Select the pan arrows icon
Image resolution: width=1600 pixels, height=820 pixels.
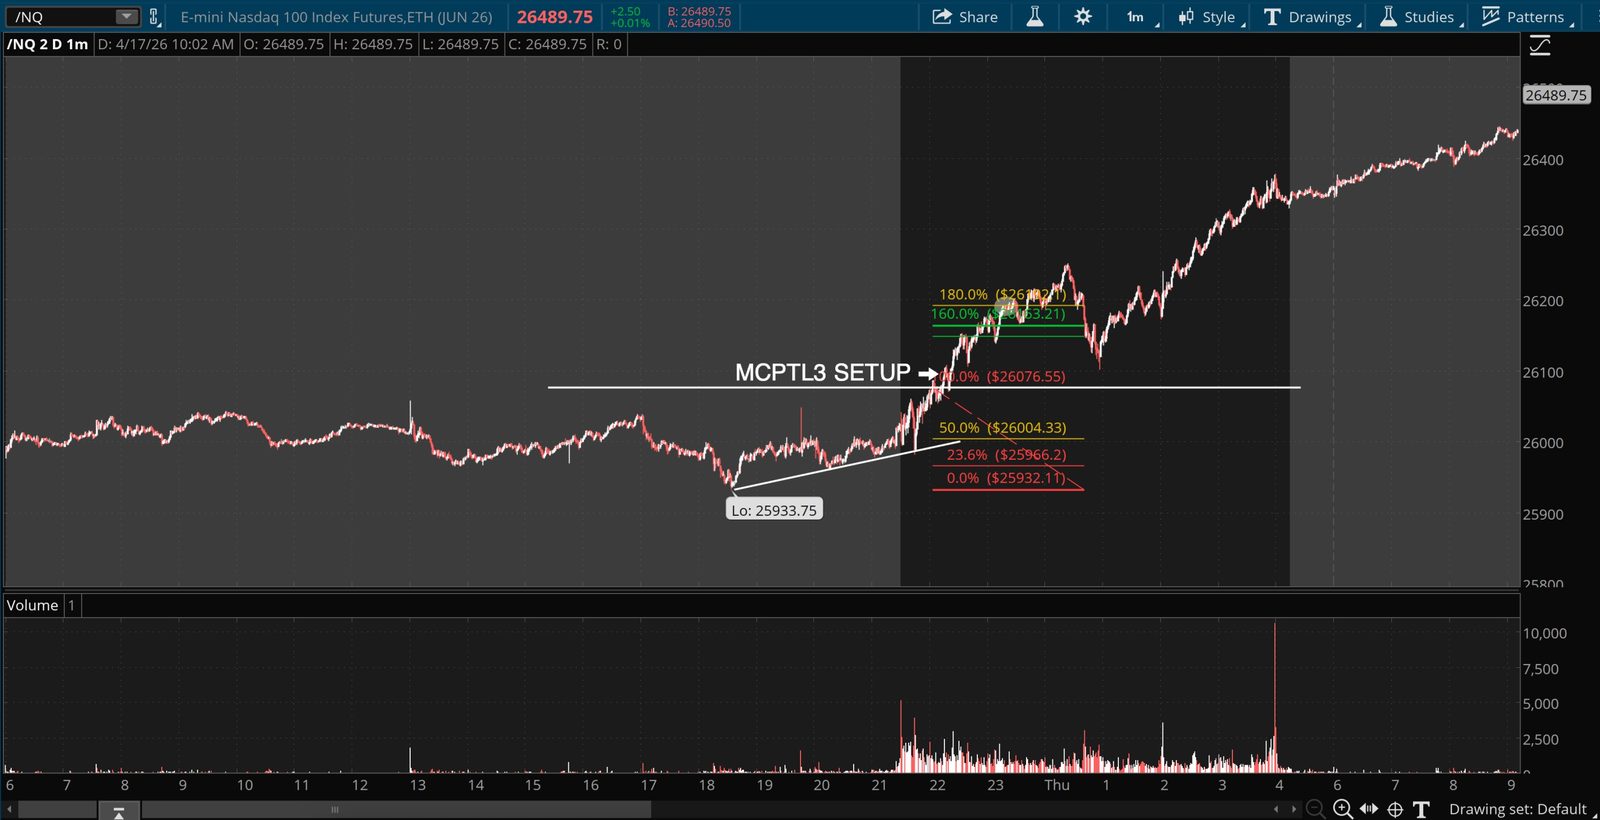(x=1369, y=809)
